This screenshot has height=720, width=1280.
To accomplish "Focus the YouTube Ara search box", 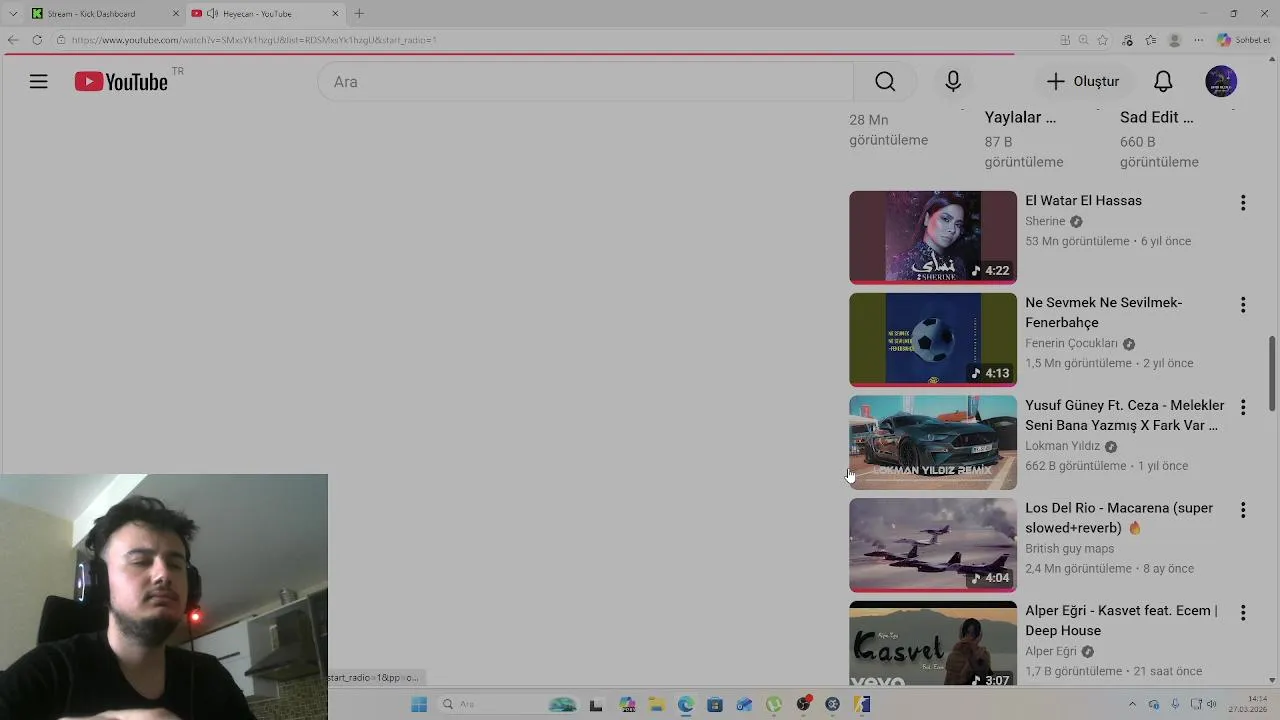I will point(586,82).
